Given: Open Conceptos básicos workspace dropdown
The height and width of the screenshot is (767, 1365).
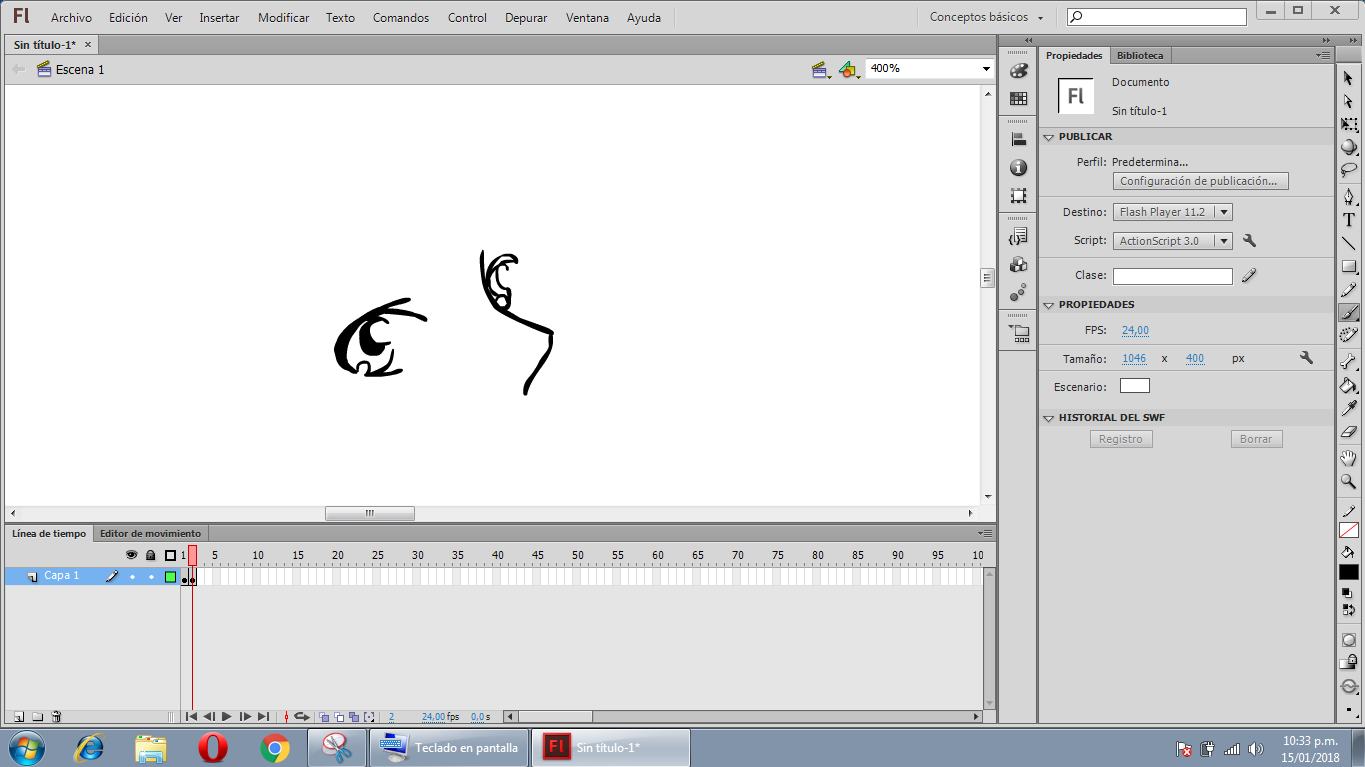Looking at the screenshot, I should (987, 17).
